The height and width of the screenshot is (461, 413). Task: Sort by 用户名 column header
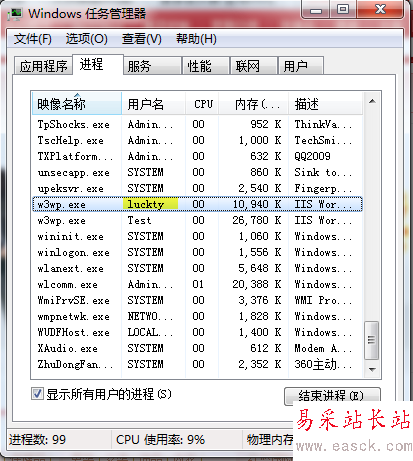pos(153,104)
